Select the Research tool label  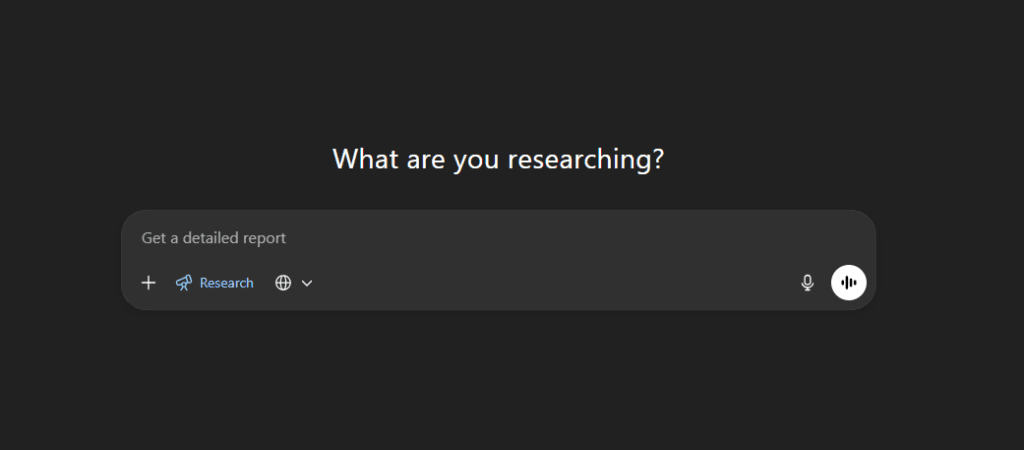click(226, 283)
